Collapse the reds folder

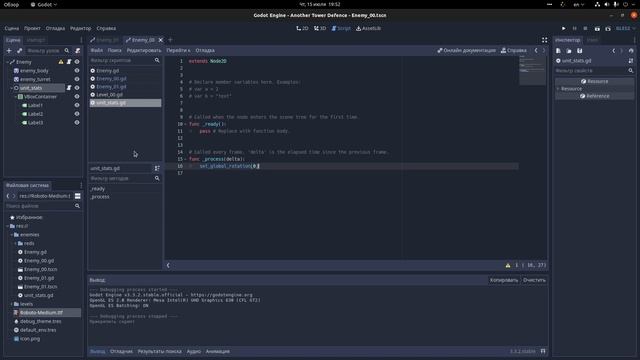pos(16,244)
